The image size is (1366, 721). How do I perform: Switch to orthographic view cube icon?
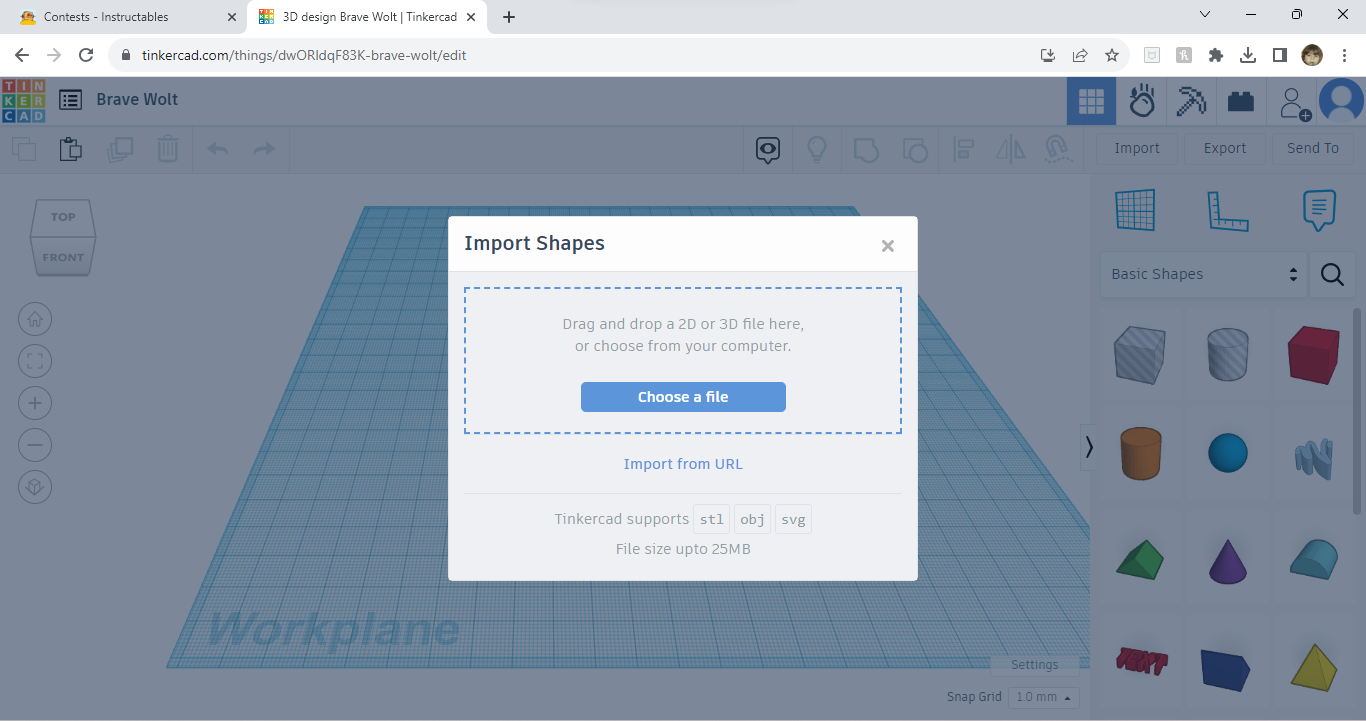(35, 487)
